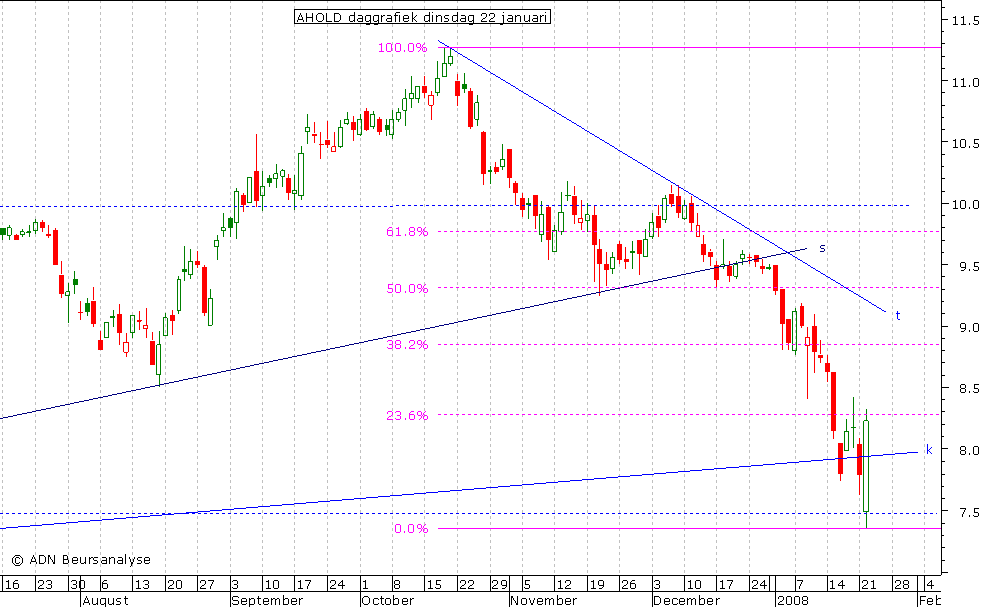This screenshot has height=607, width=982.
Task: Click the 11.5 price axis value
Action: click(x=964, y=21)
